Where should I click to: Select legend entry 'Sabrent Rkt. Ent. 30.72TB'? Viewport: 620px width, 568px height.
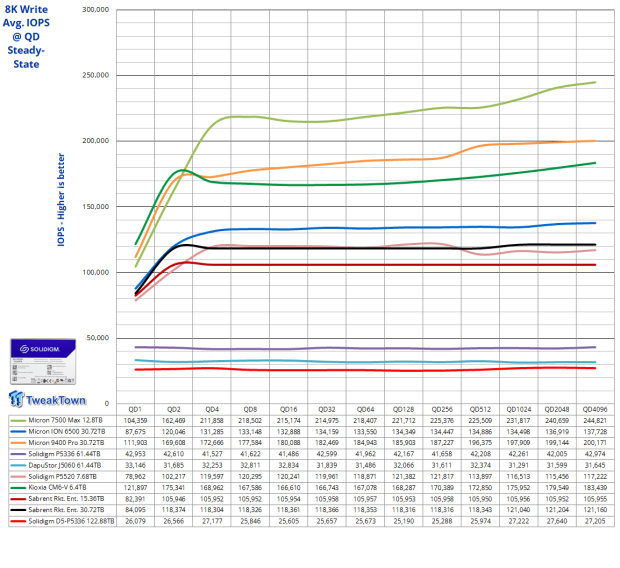point(66,510)
